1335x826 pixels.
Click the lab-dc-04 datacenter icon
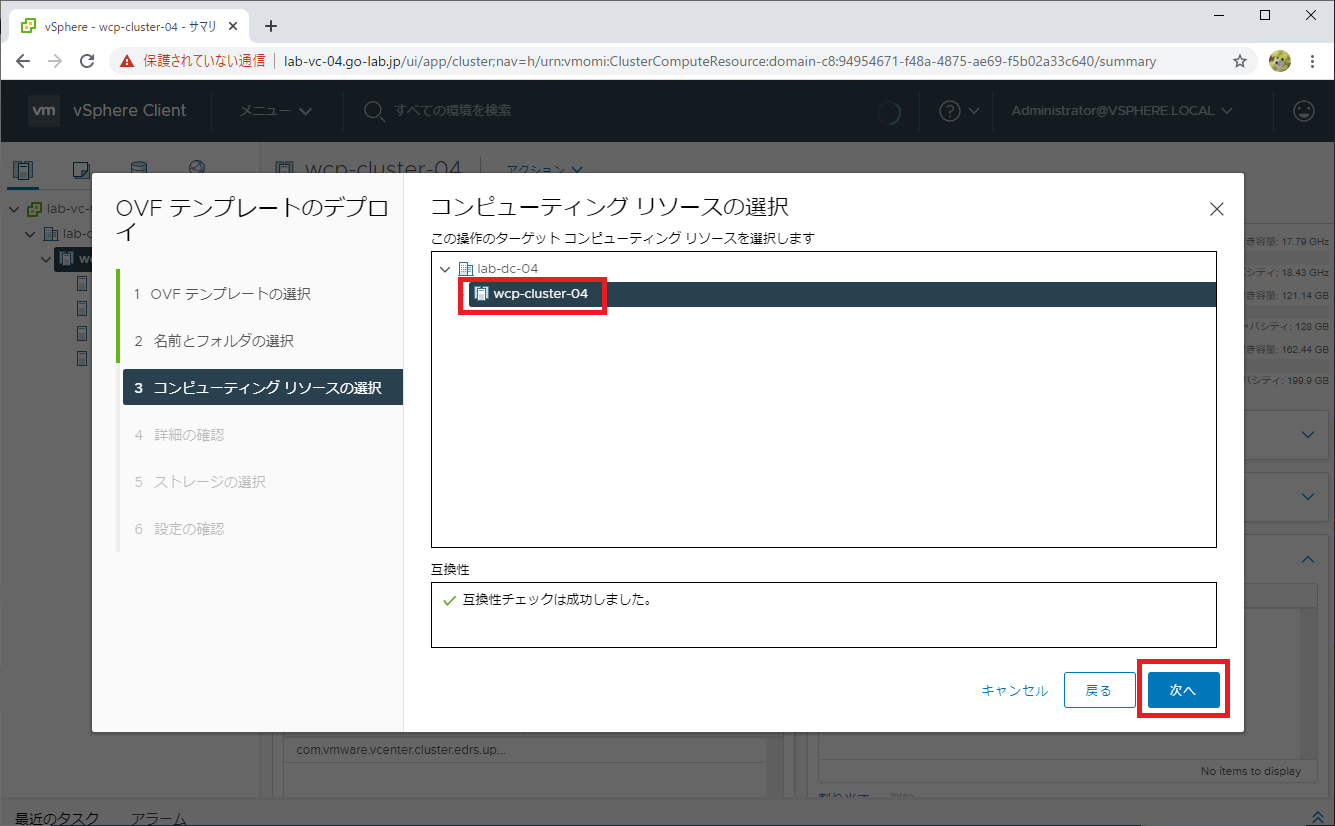(x=465, y=269)
